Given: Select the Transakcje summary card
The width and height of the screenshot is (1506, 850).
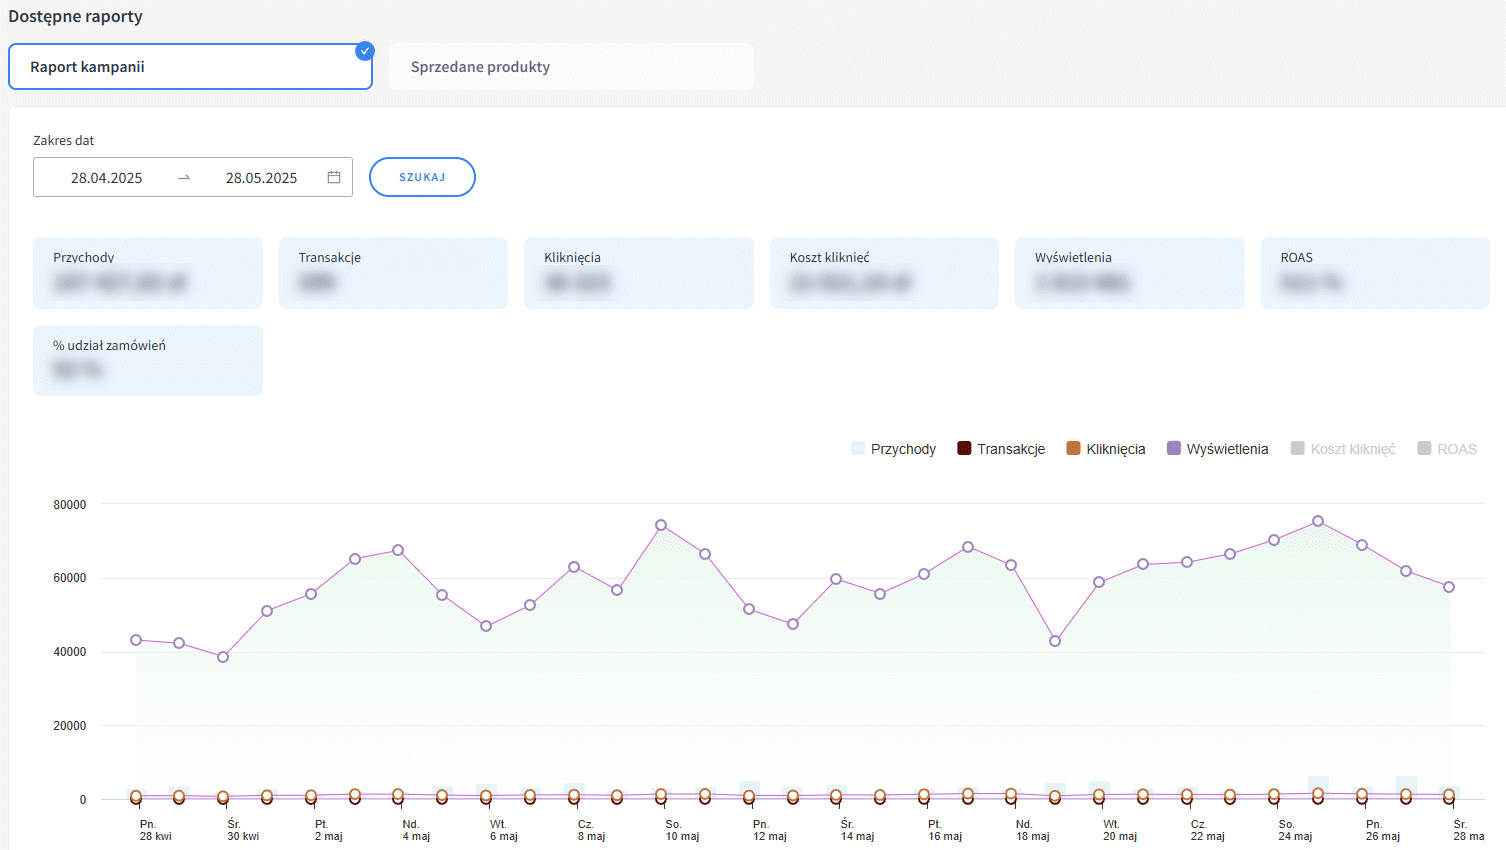Looking at the screenshot, I should (x=393, y=273).
